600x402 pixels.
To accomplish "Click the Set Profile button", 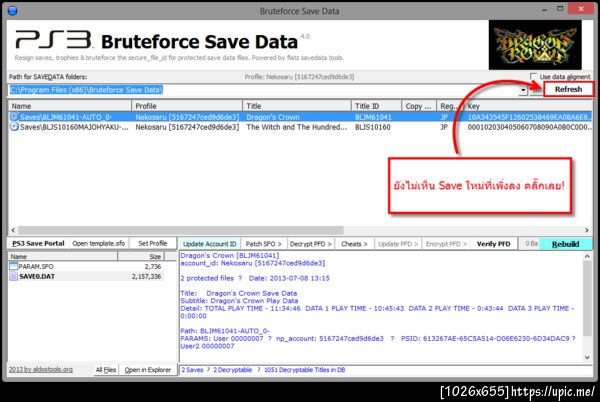I will coord(153,243).
